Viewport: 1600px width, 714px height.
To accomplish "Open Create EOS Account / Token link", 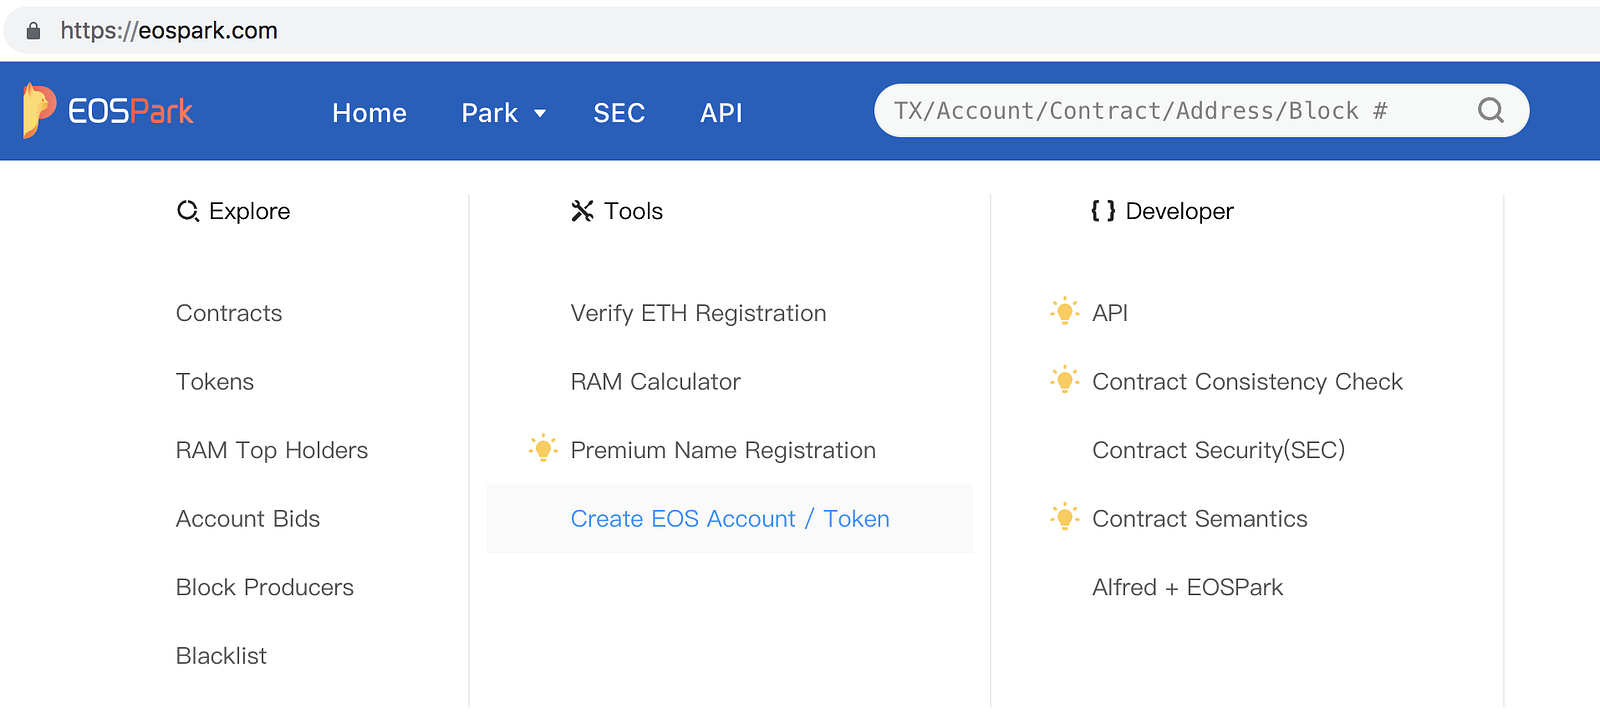I will [730, 519].
